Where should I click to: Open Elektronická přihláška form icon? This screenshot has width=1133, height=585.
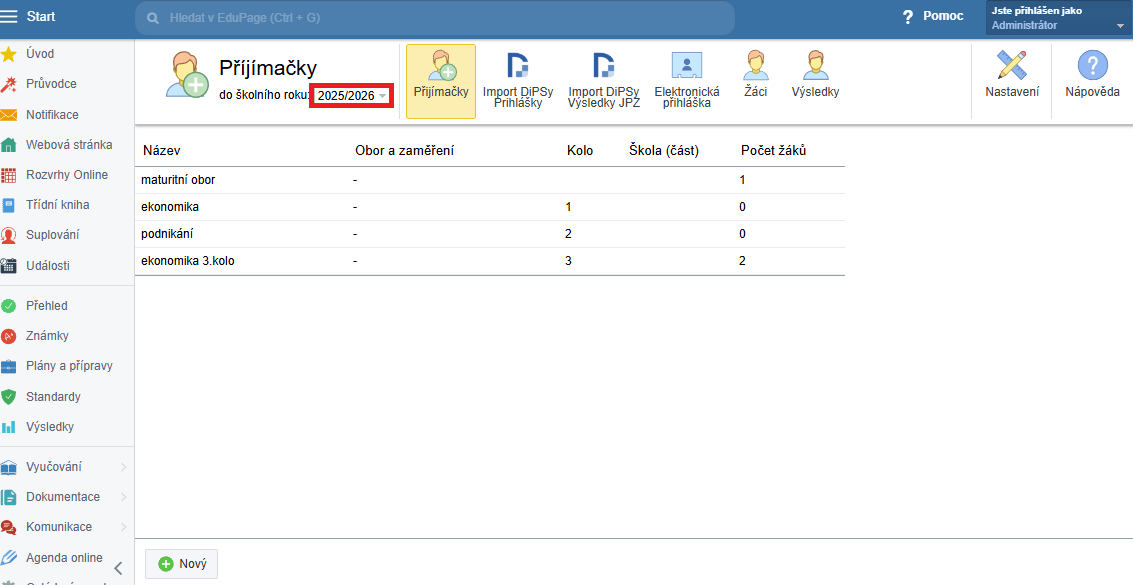click(x=686, y=65)
